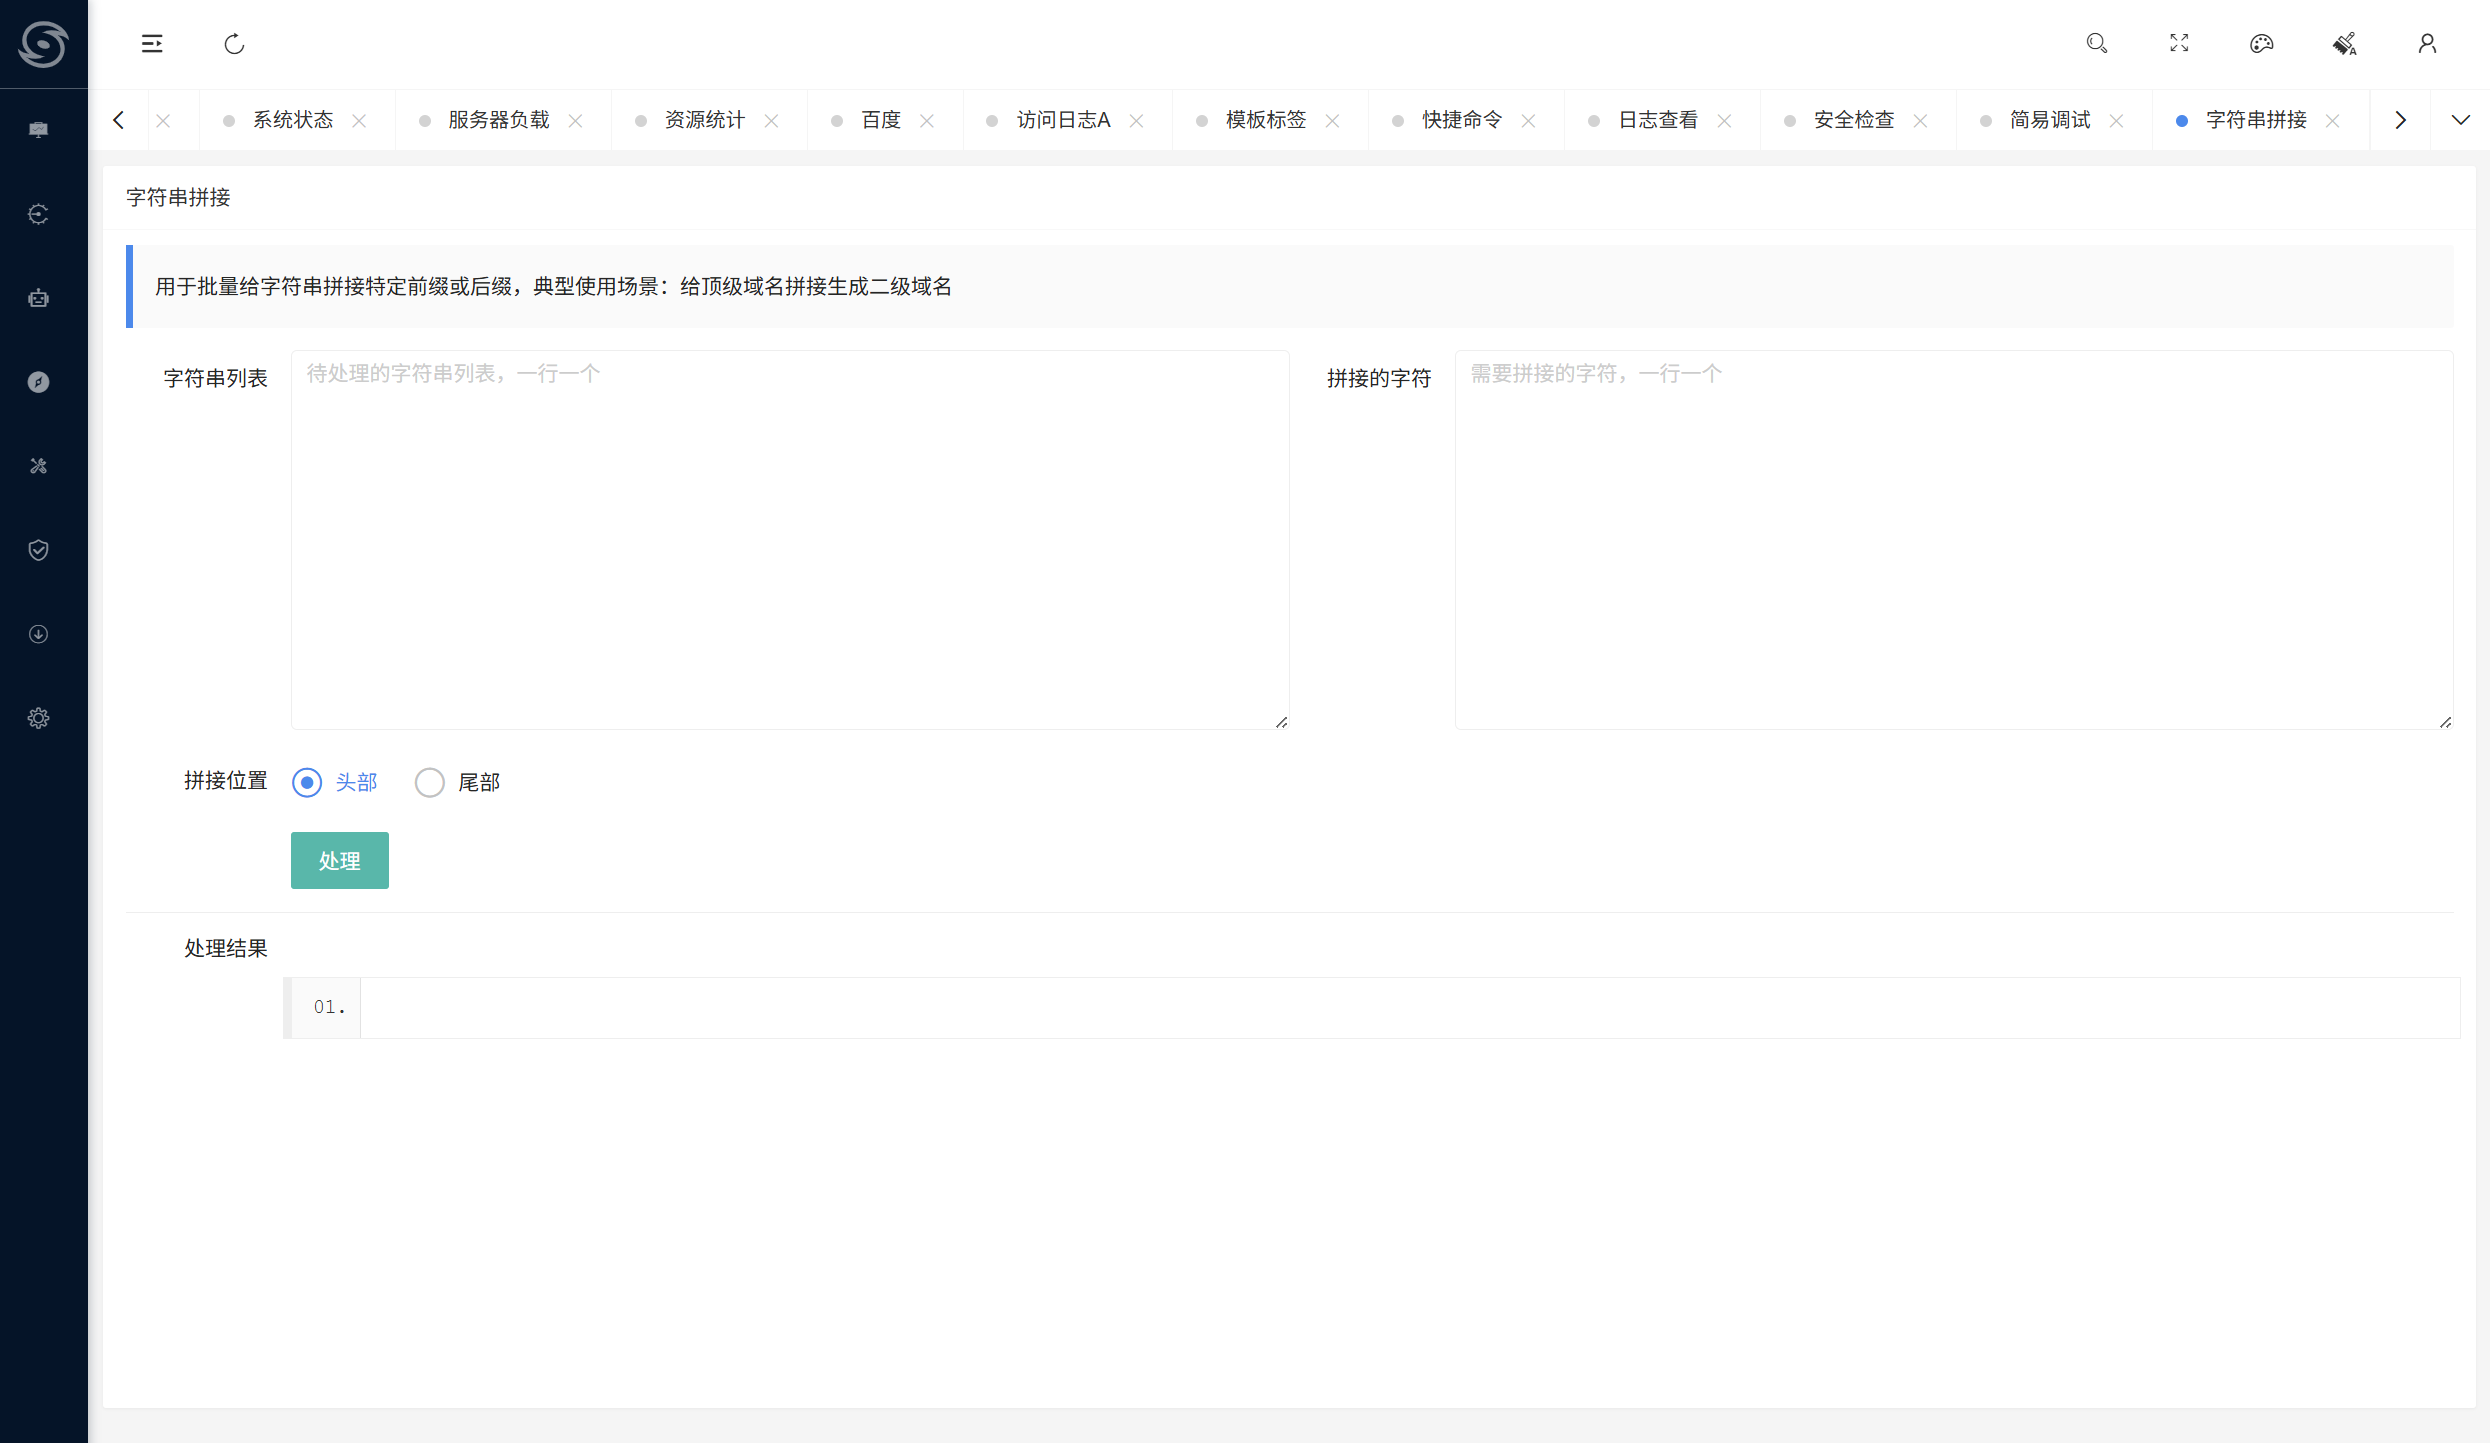The image size is (2490, 1443).
Task: Focus the 拼接的字符 text area
Action: point(1954,540)
